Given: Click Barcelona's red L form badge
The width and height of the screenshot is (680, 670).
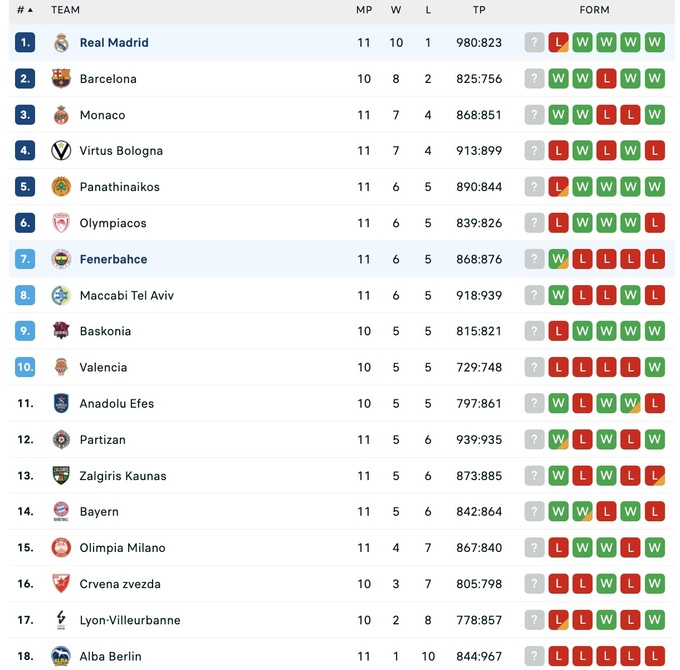Looking at the screenshot, I should pyautogui.click(x=607, y=79).
